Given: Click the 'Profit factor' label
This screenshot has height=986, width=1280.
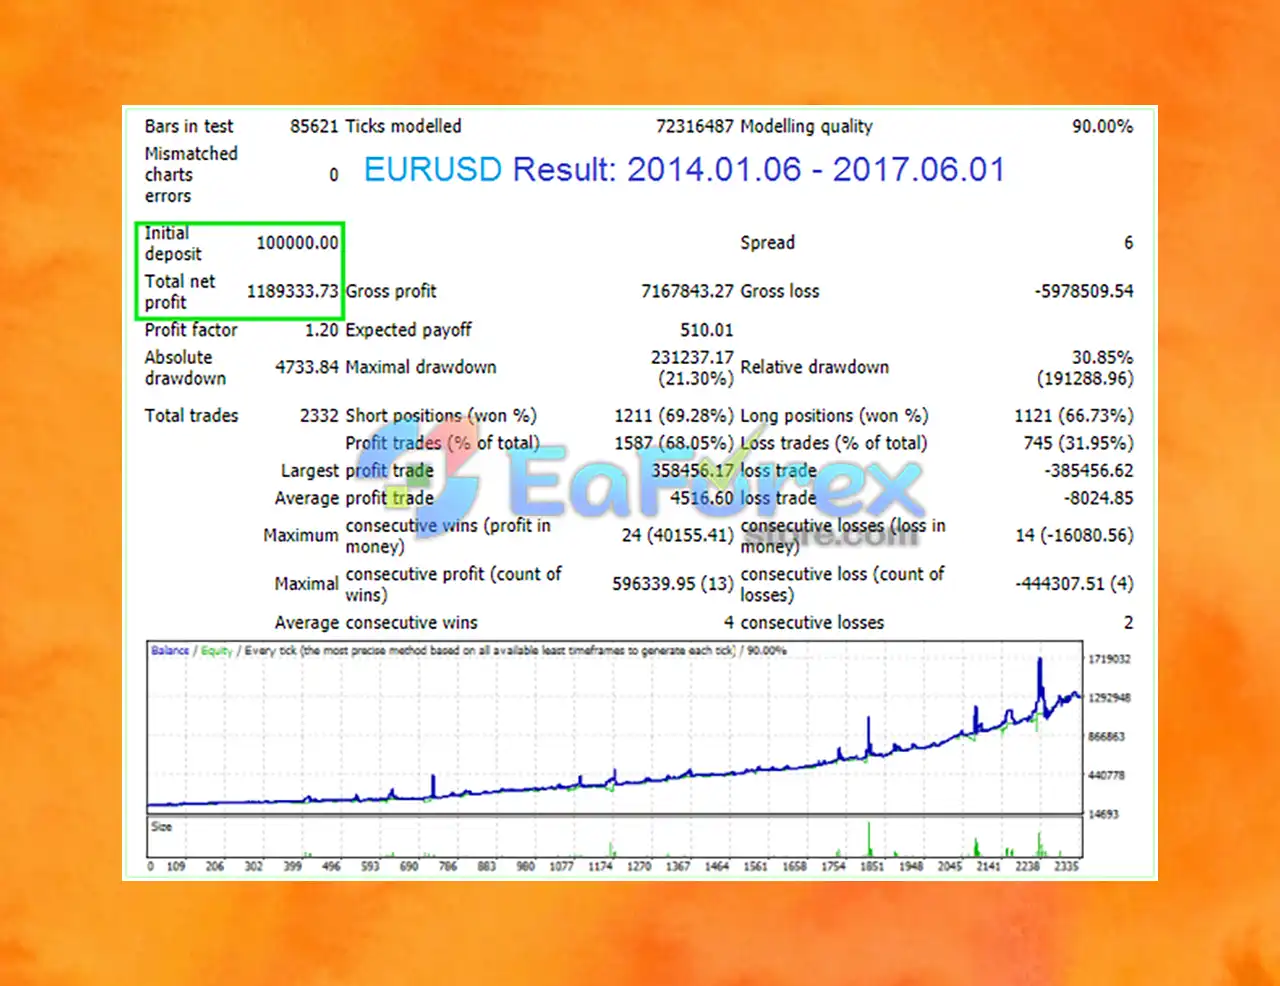Looking at the screenshot, I should (x=191, y=330).
